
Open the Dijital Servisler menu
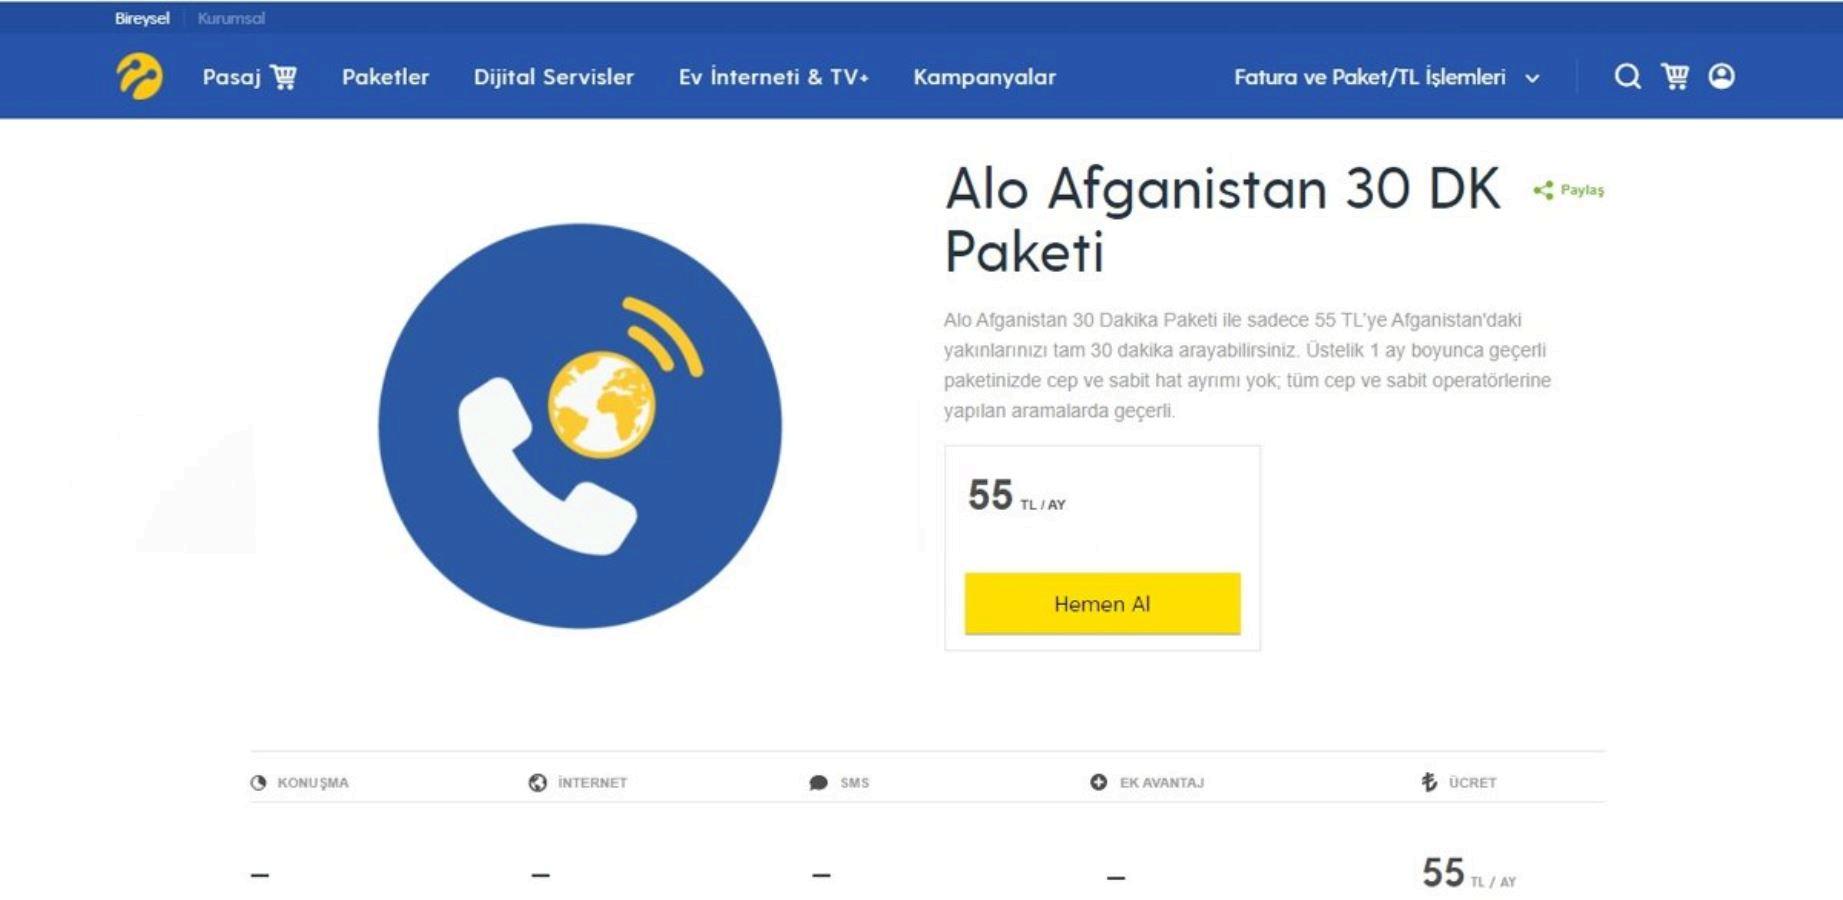pos(553,77)
